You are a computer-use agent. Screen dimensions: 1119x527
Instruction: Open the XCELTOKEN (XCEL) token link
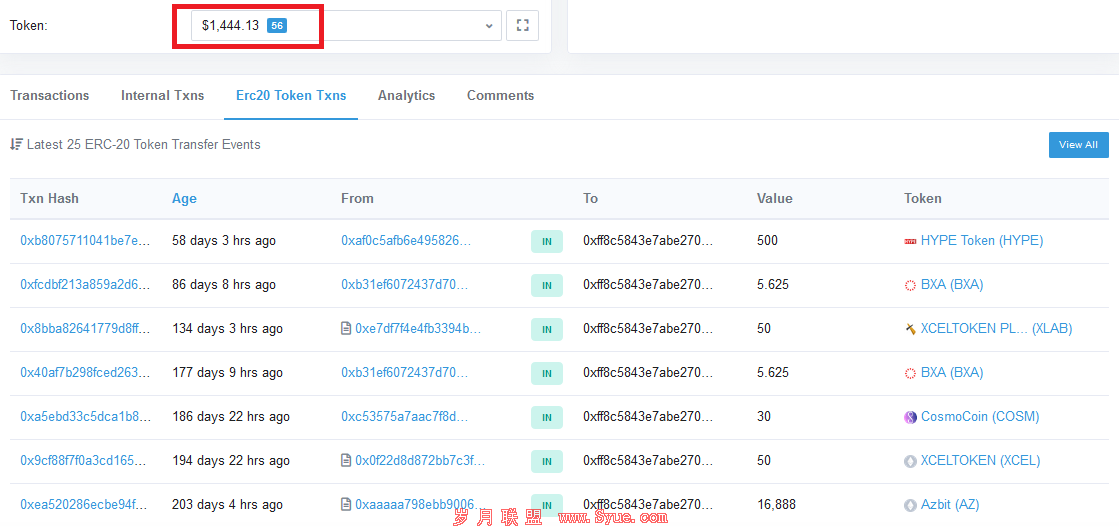coord(981,461)
